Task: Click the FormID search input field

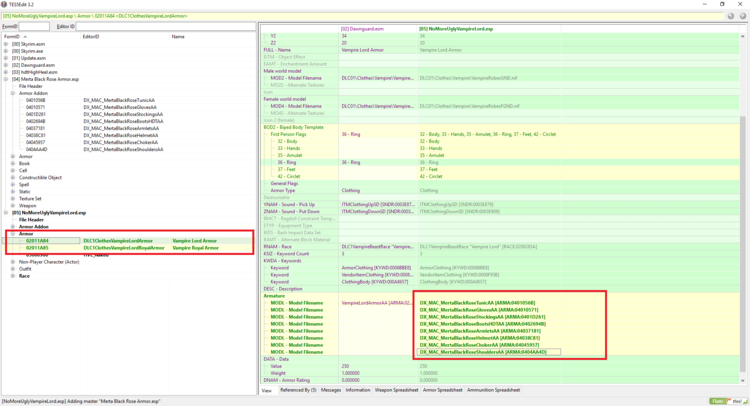Action: click(x=34, y=26)
